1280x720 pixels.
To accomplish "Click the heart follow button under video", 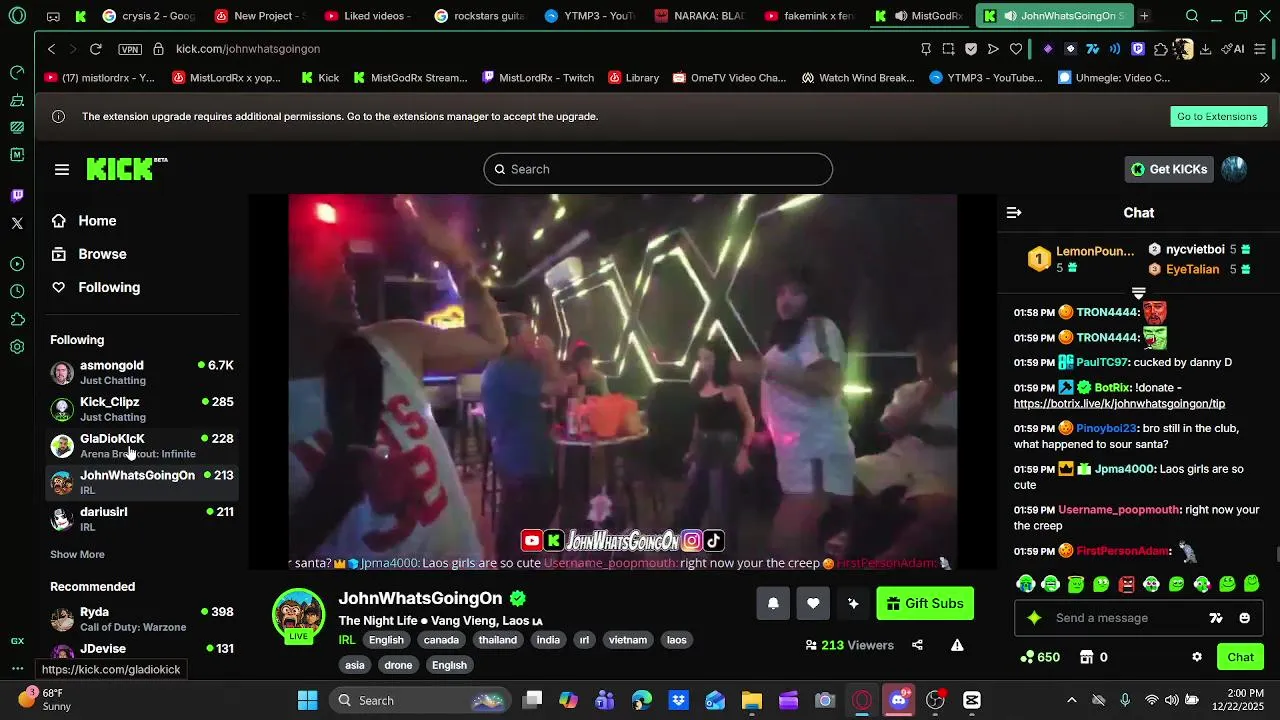I will [813, 603].
